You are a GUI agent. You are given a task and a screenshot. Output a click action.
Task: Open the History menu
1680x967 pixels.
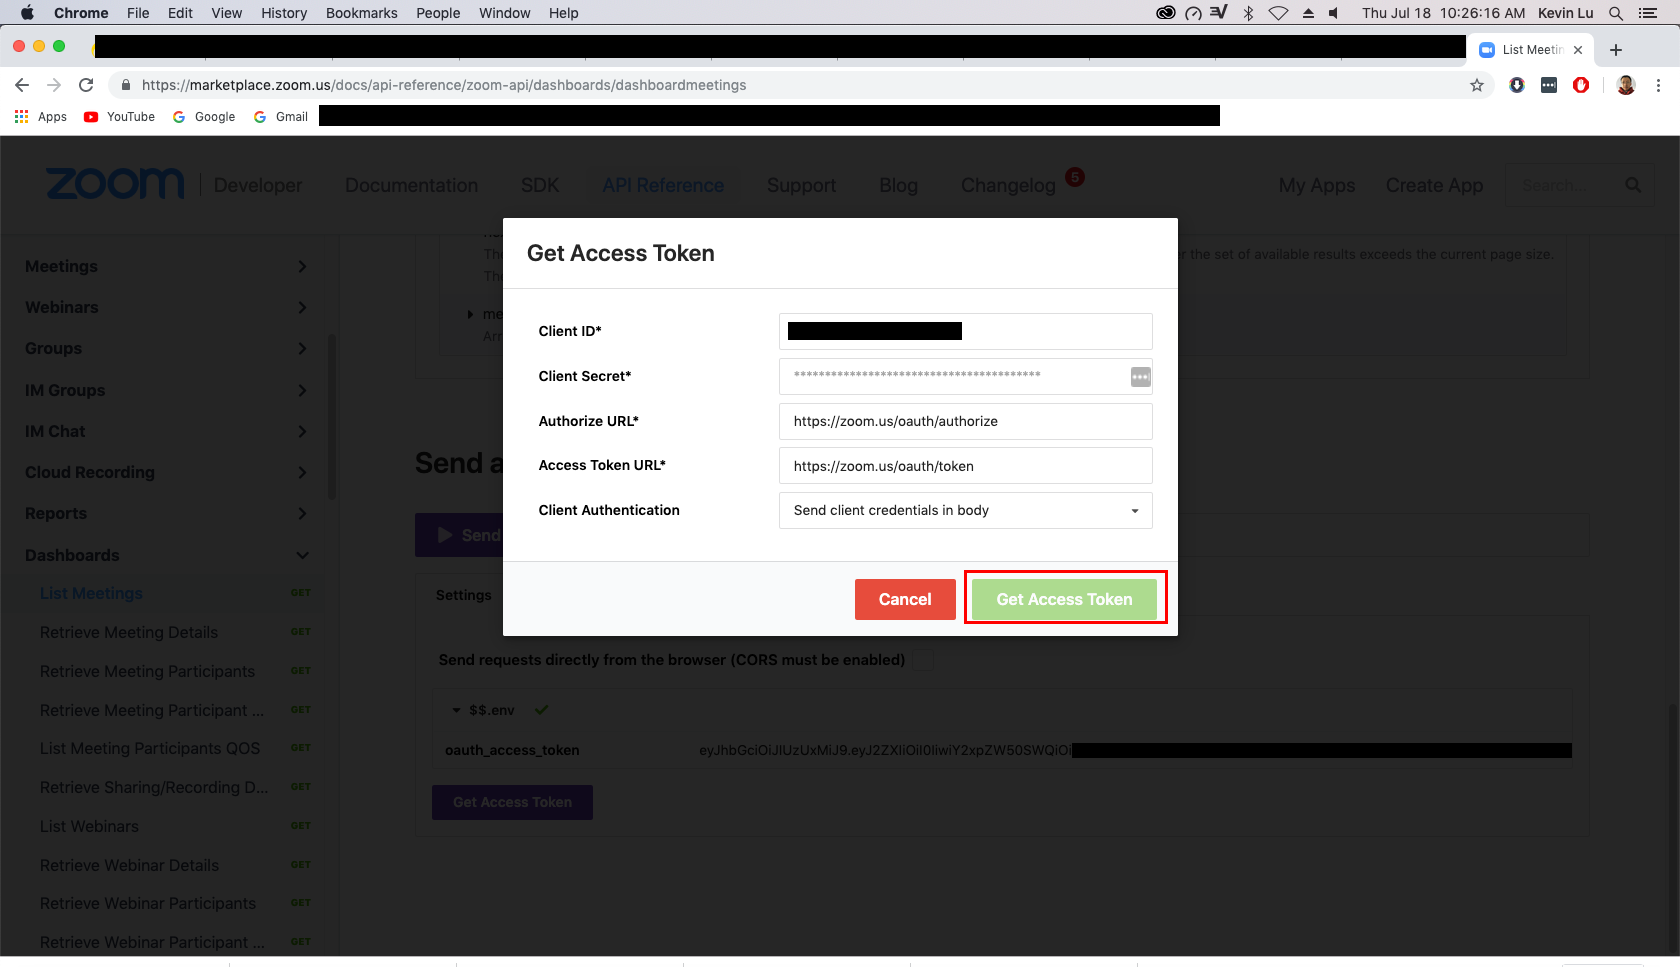pyautogui.click(x=284, y=13)
